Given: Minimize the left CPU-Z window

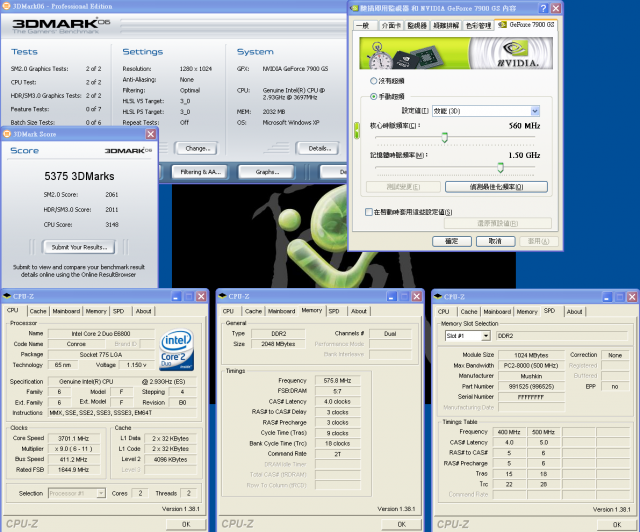Looking at the screenshot, I should pyautogui.click(x=176, y=296).
